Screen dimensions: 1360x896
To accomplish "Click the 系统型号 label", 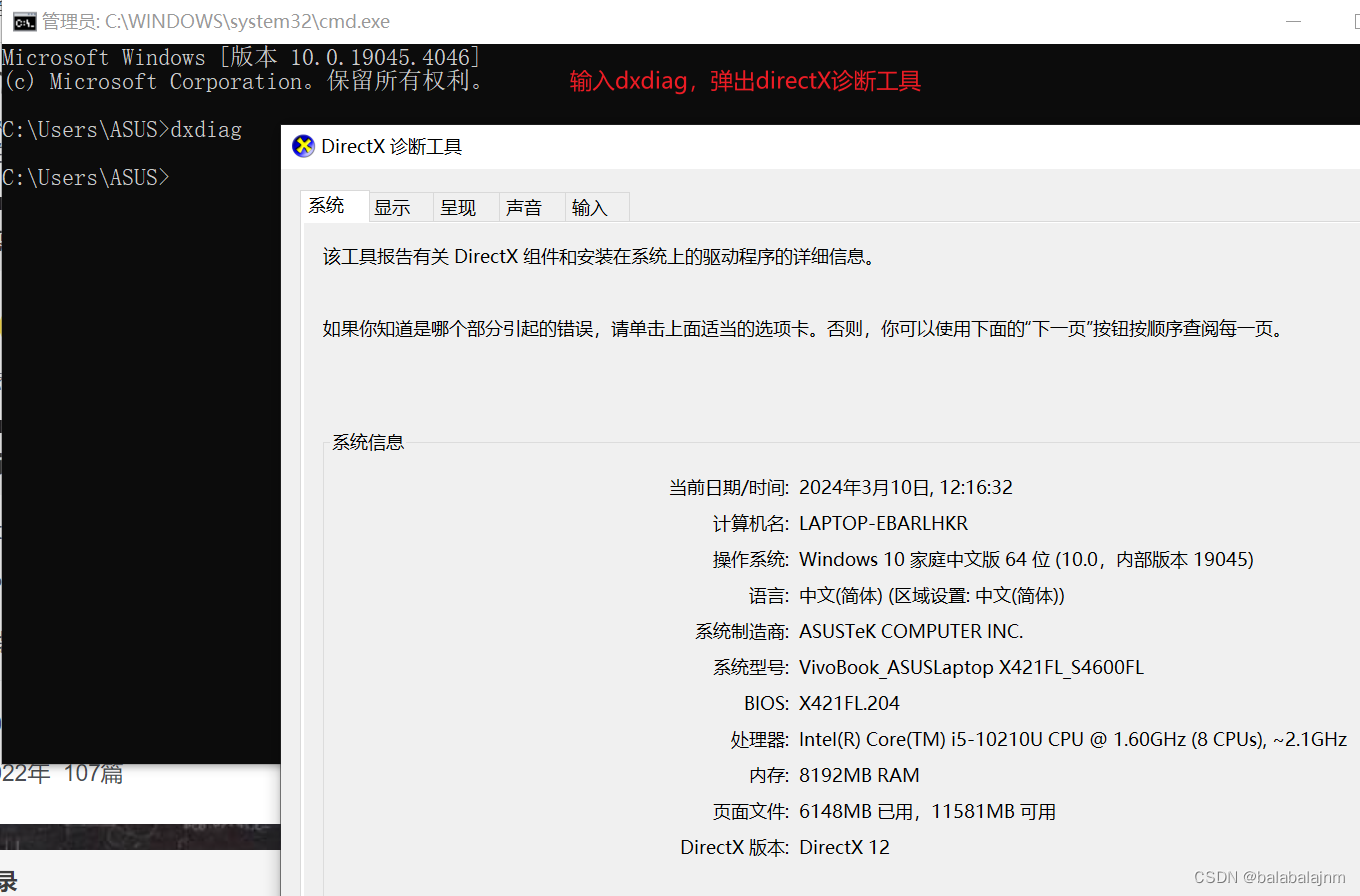I will coord(751,667).
